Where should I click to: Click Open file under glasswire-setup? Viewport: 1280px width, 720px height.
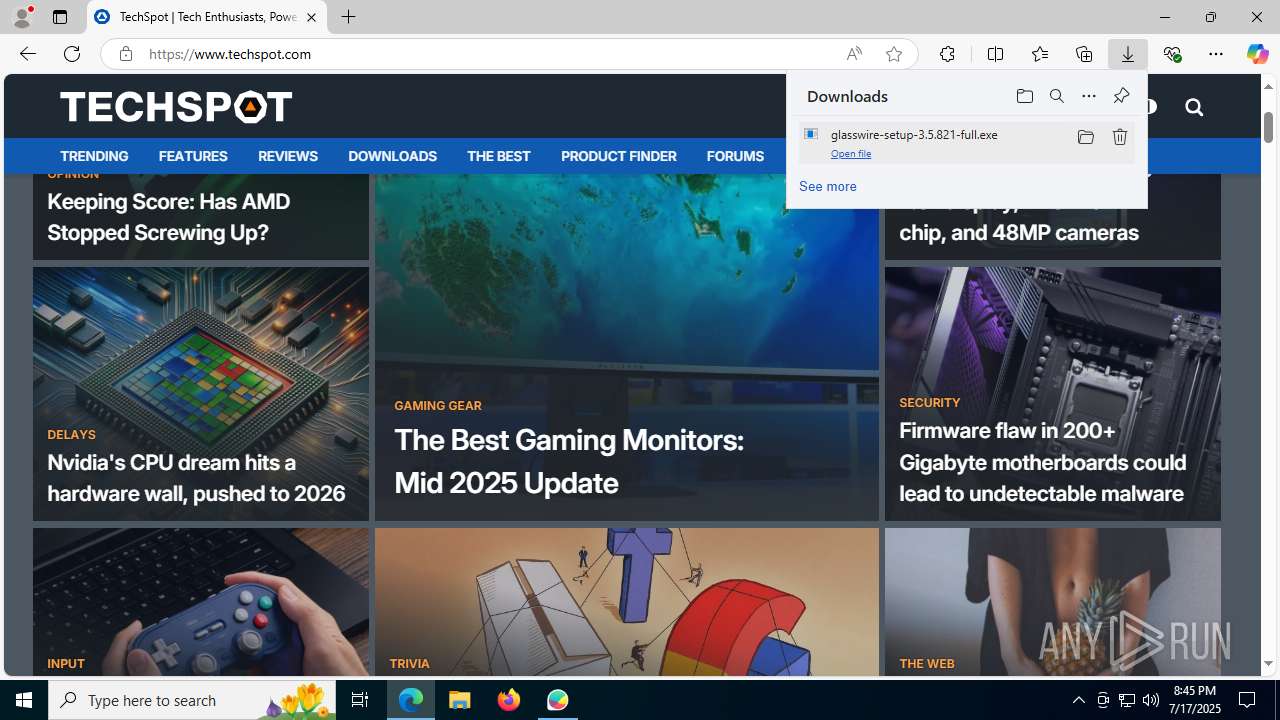click(851, 154)
